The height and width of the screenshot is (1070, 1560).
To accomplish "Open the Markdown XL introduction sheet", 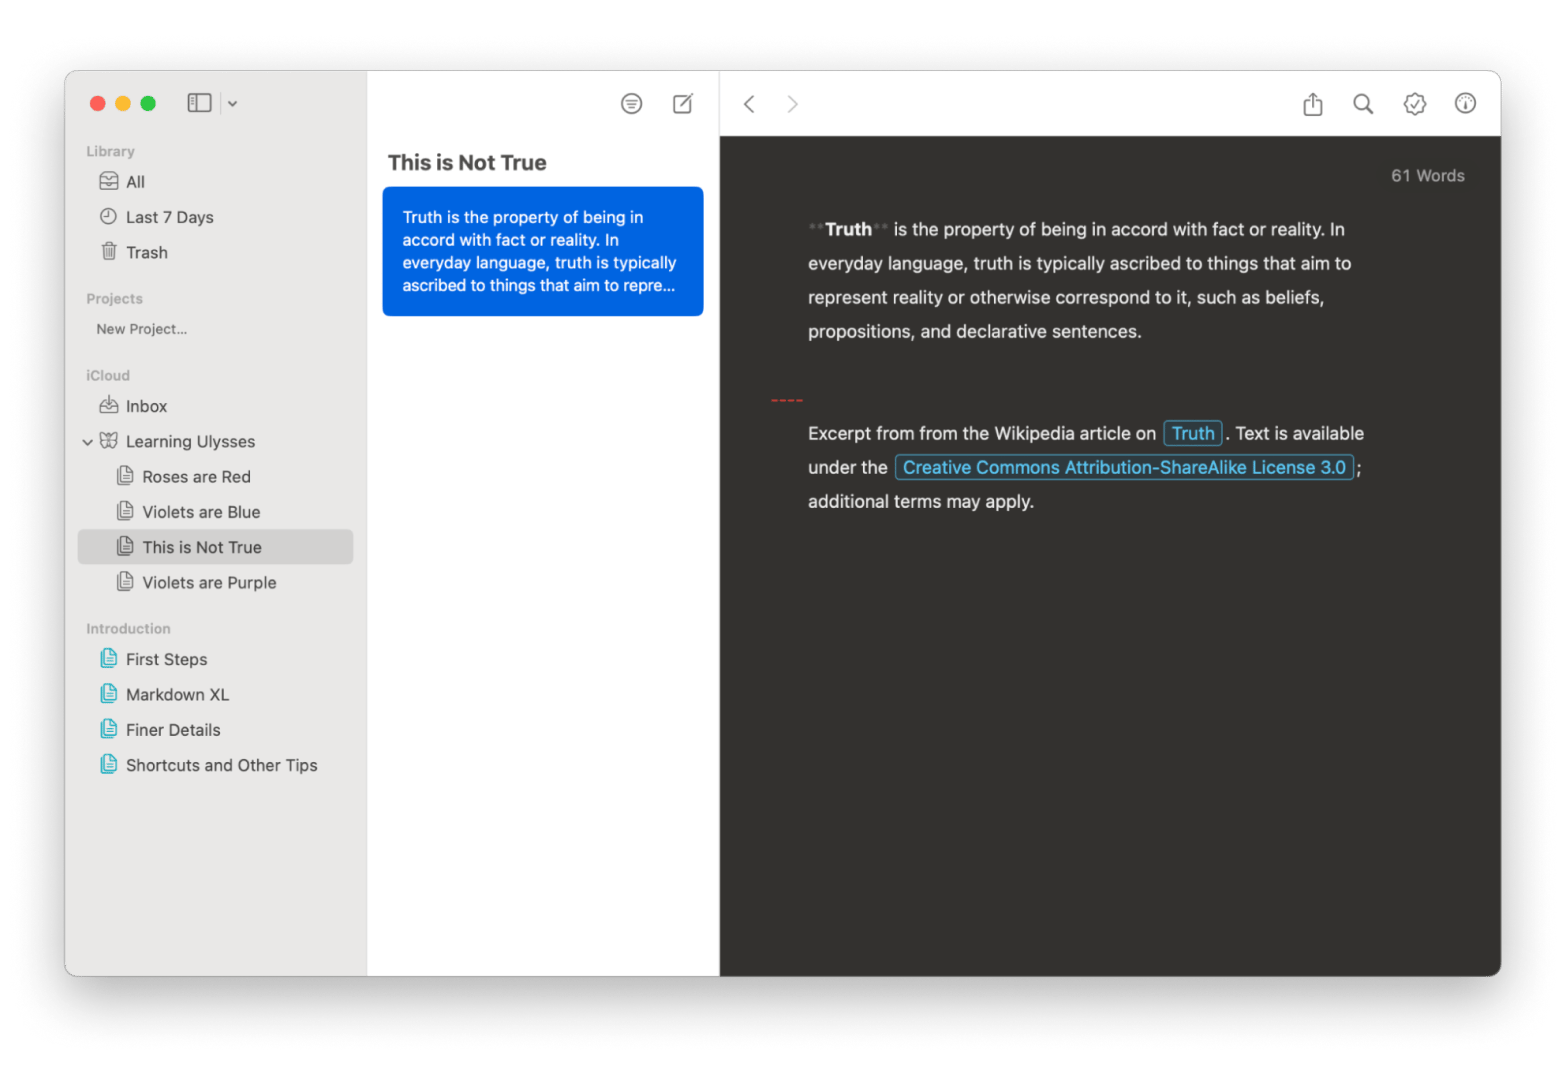I will coord(177,695).
